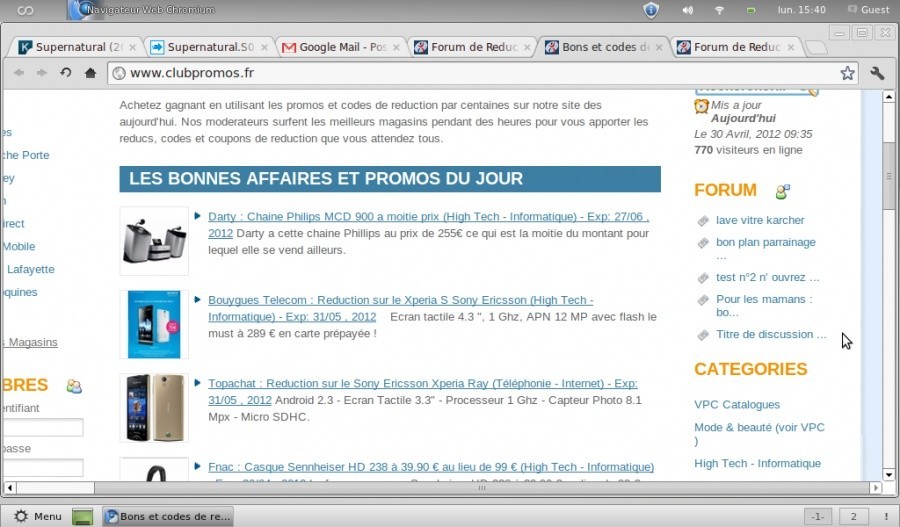This screenshot has width=900, height=527.
Task: Open forum topic 'lave vitre karcher'
Action: coord(760,220)
